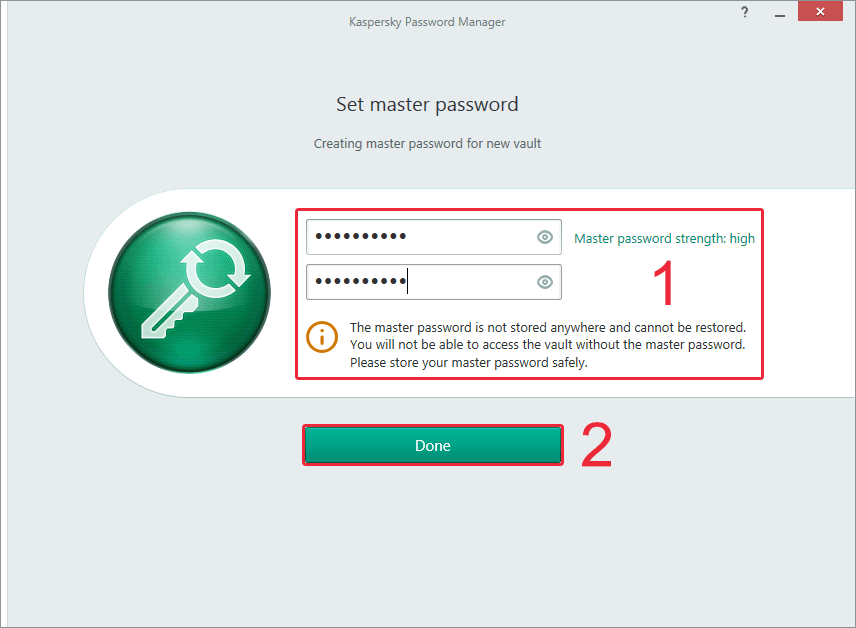This screenshot has width=856, height=628.
Task: Click the red number 2 beside Done
Action: pos(597,445)
